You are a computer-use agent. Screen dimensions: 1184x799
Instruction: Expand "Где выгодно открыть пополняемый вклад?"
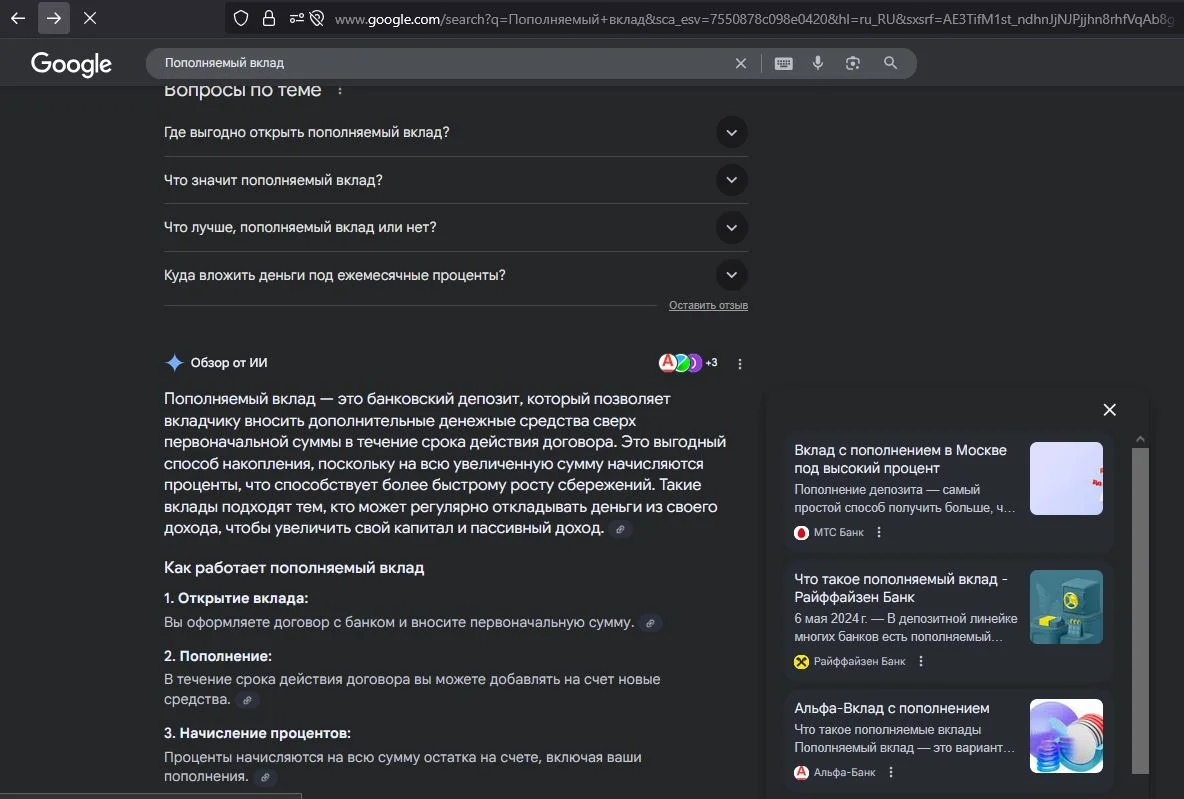tap(731, 132)
